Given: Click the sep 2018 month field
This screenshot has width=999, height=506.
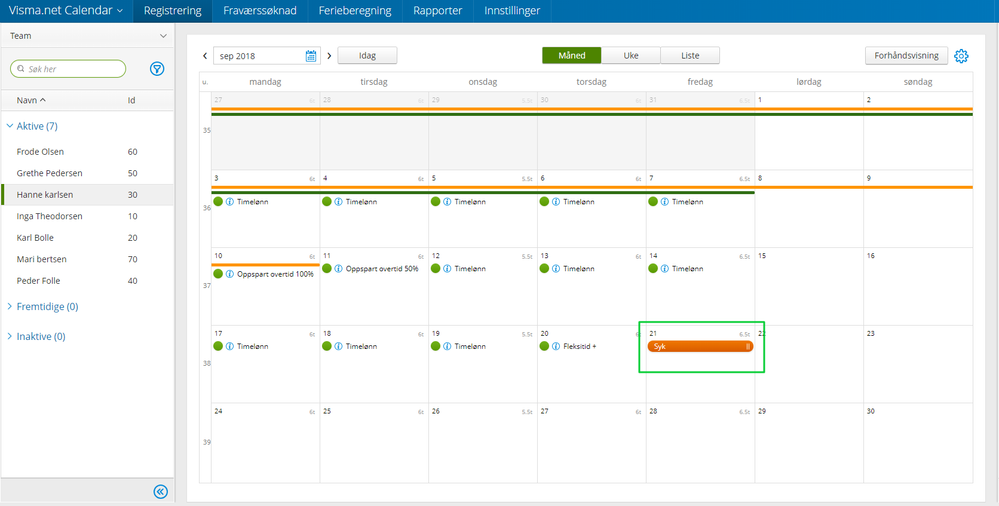Looking at the screenshot, I should point(260,55).
